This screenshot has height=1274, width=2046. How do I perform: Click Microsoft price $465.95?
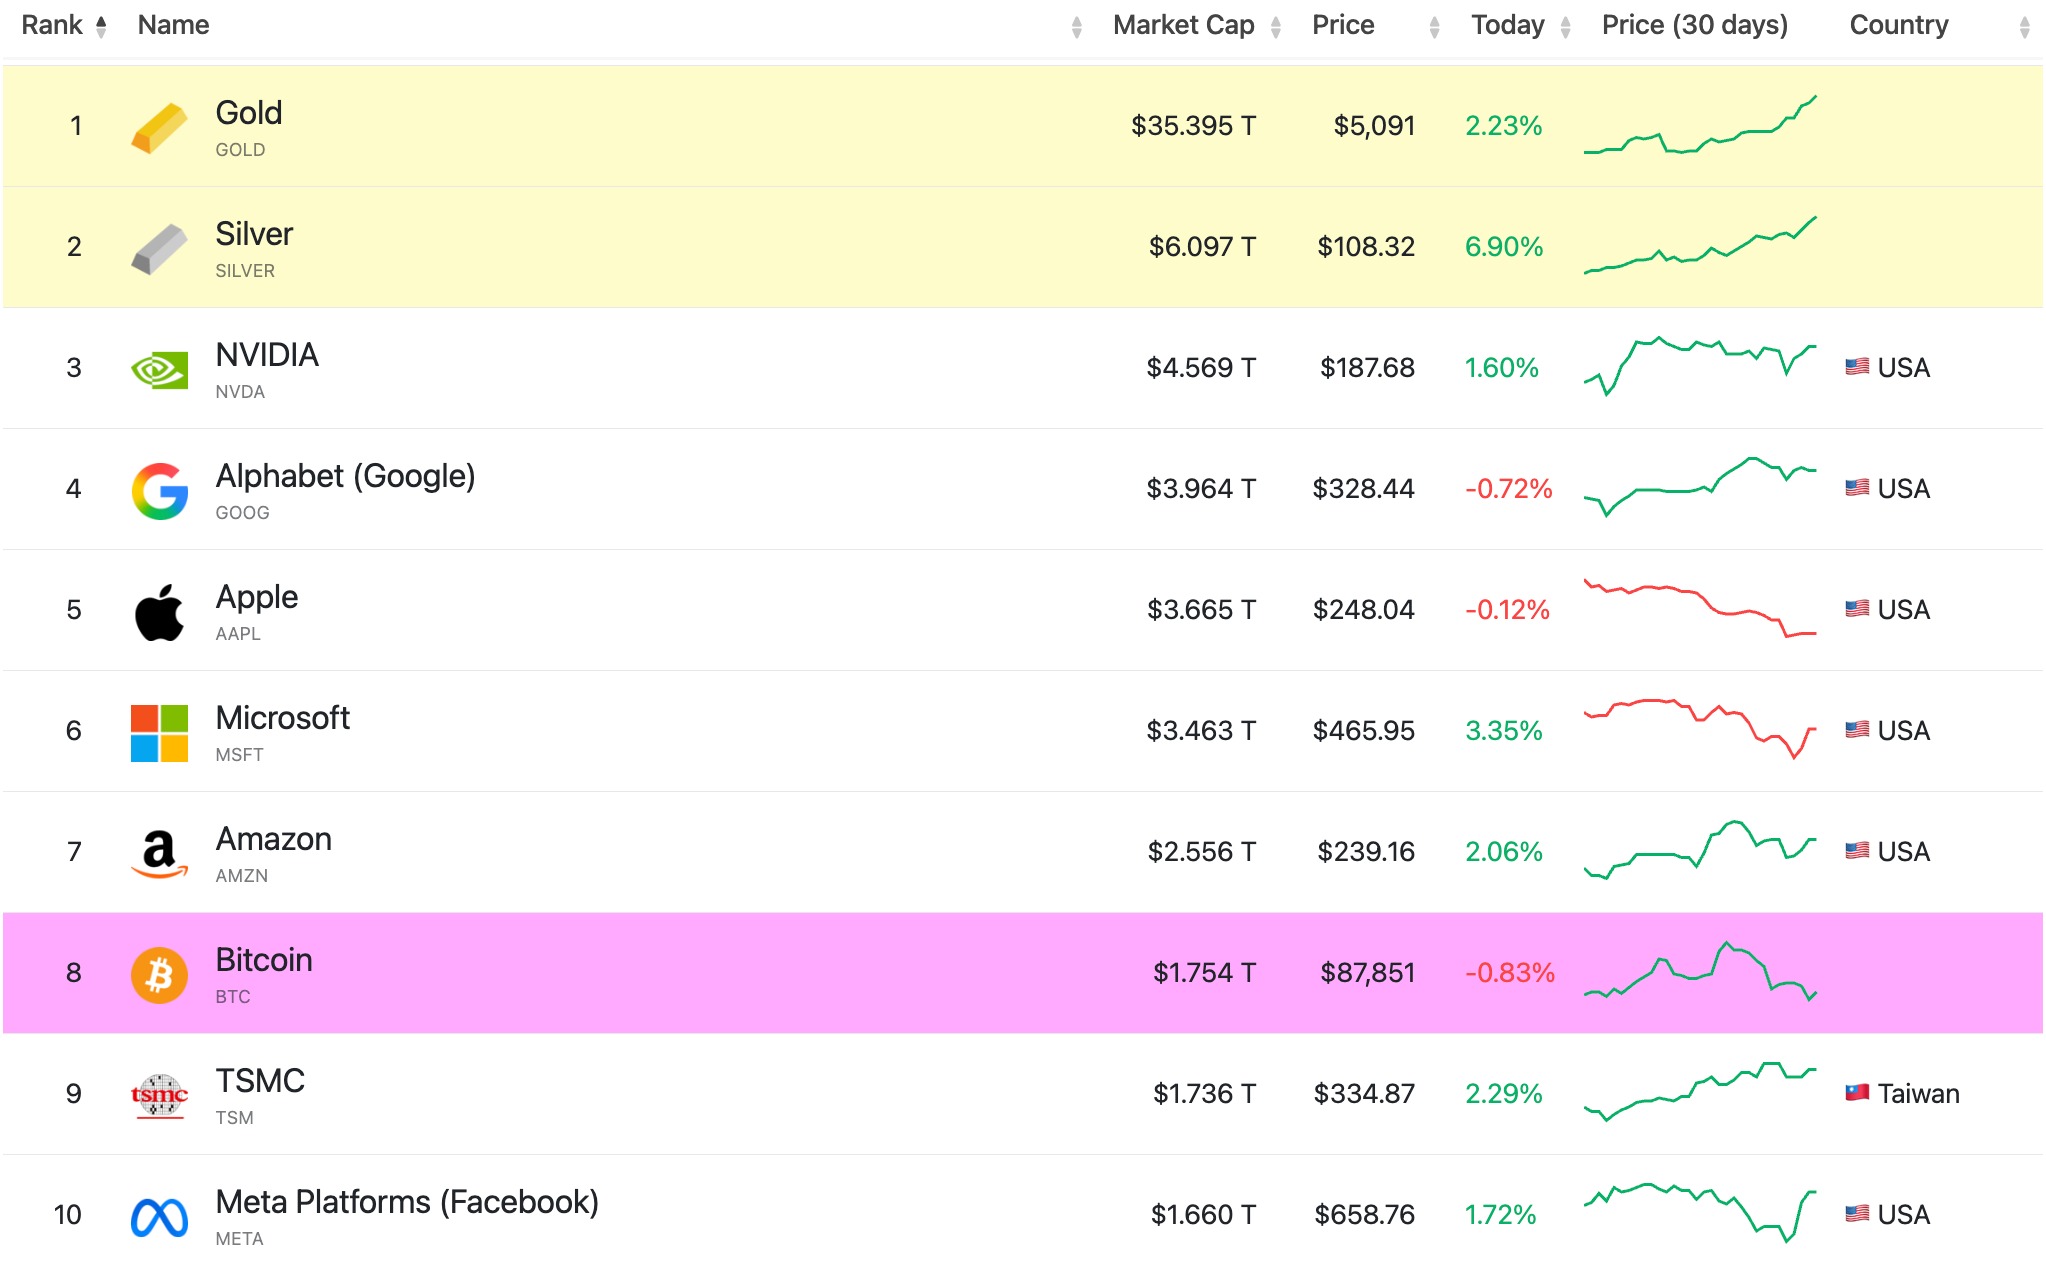click(x=1364, y=731)
